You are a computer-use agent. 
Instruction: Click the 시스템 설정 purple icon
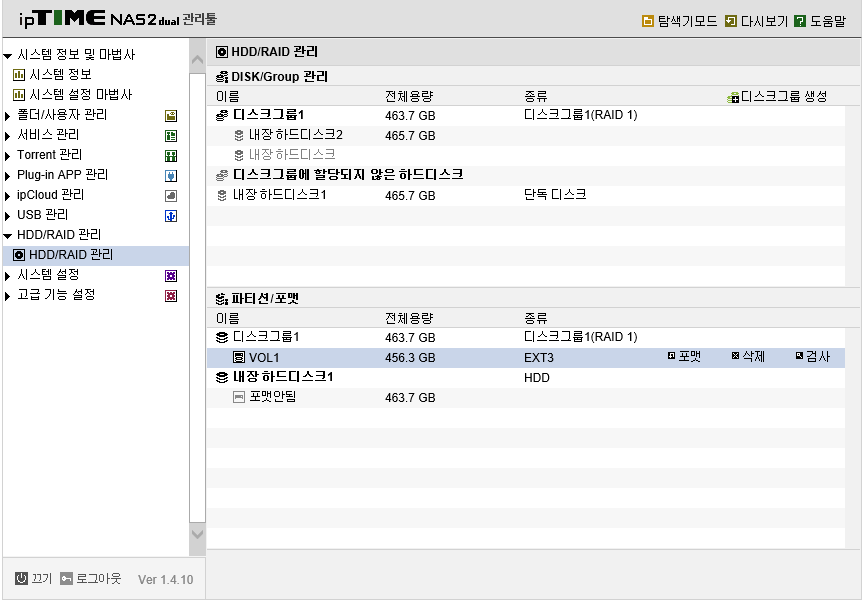(171, 276)
